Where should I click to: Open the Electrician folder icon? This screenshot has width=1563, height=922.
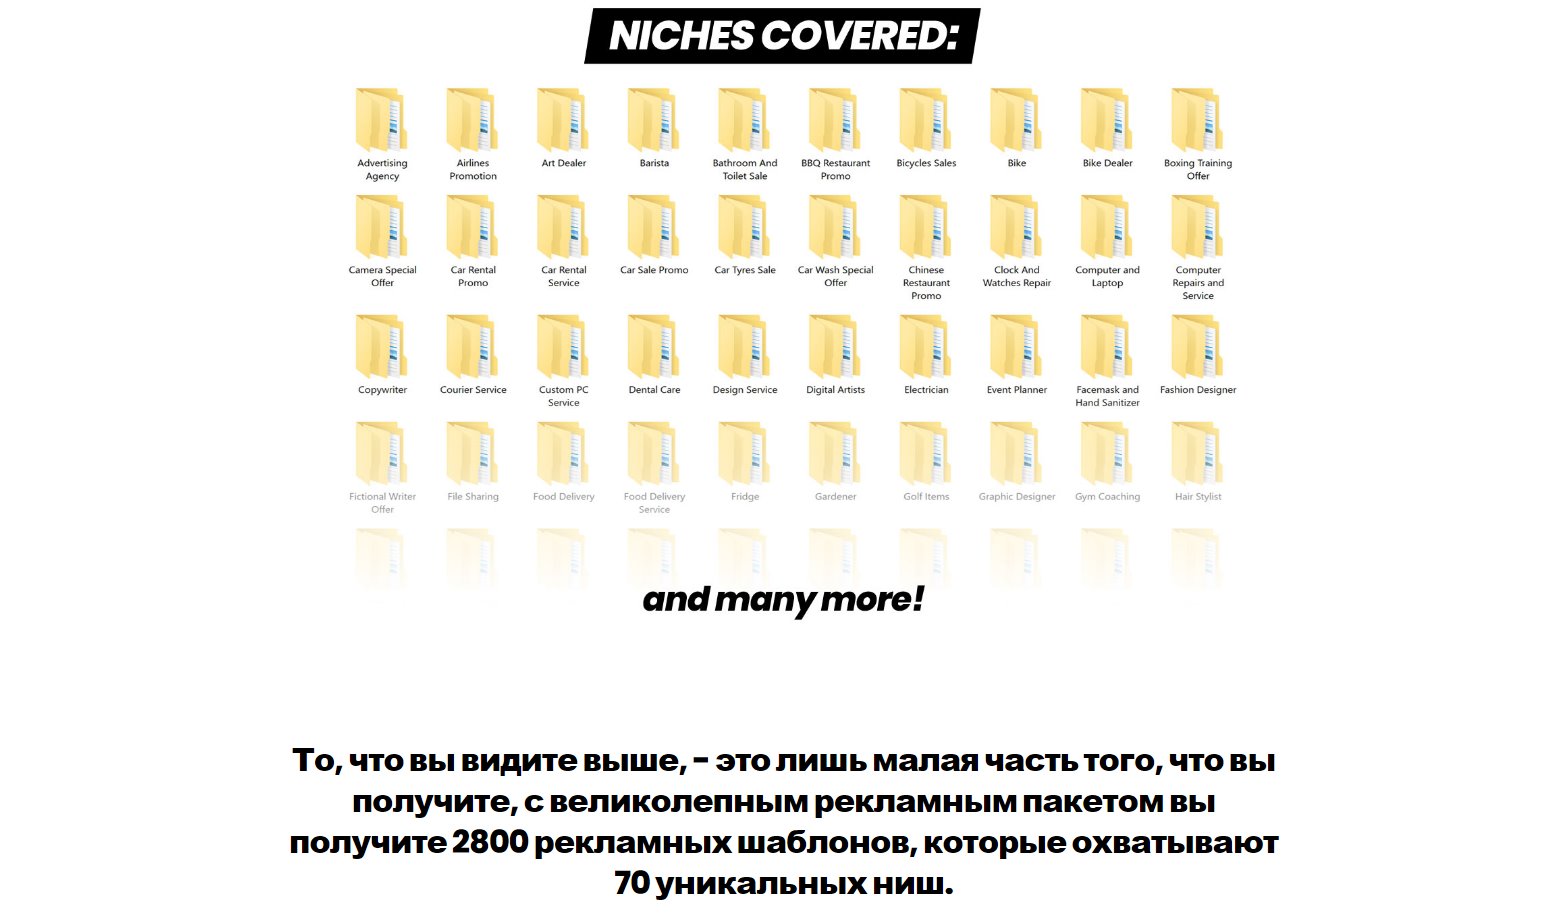coord(926,347)
